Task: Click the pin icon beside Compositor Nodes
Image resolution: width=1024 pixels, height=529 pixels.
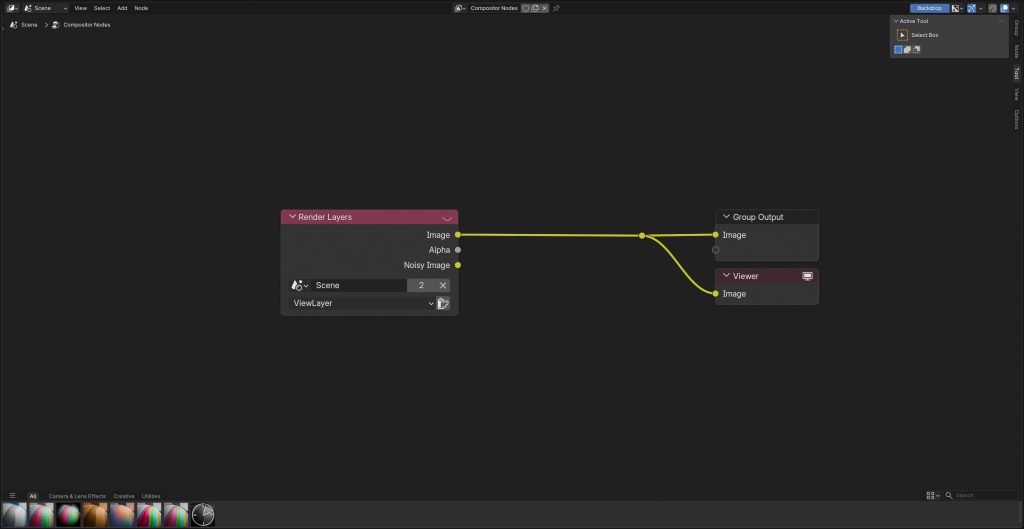Action: 556,8
